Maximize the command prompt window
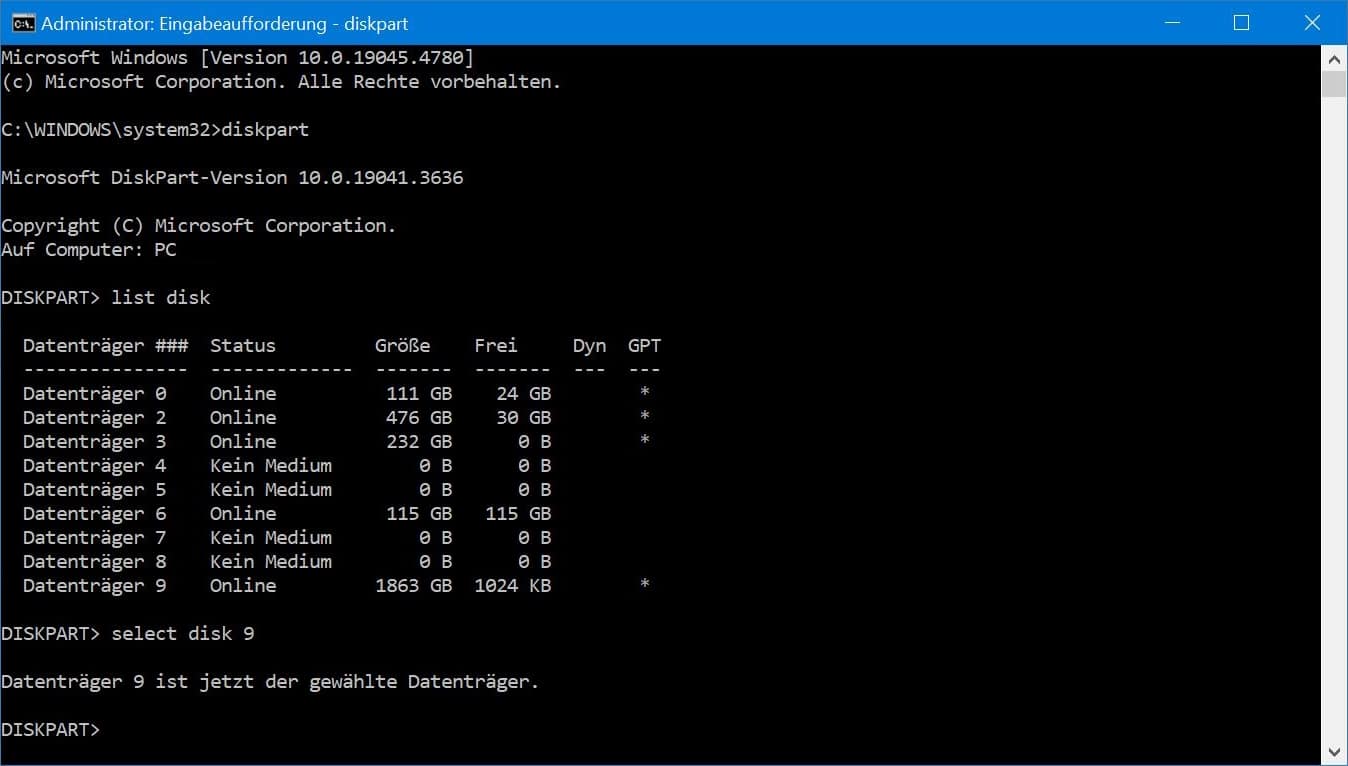1348x766 pixels. (x=1241, y=22)
